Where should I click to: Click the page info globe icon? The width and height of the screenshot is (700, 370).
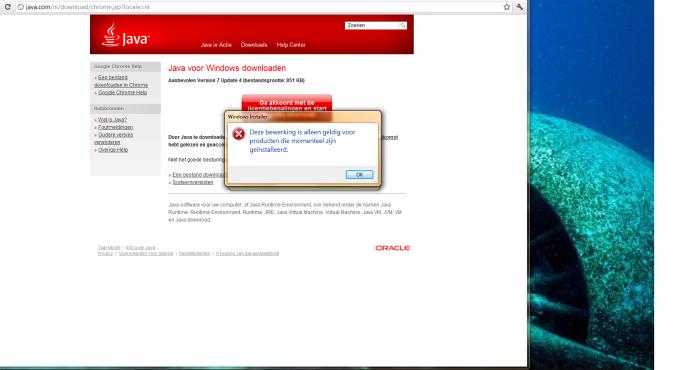pyautogui.click(x=21, y=7)
